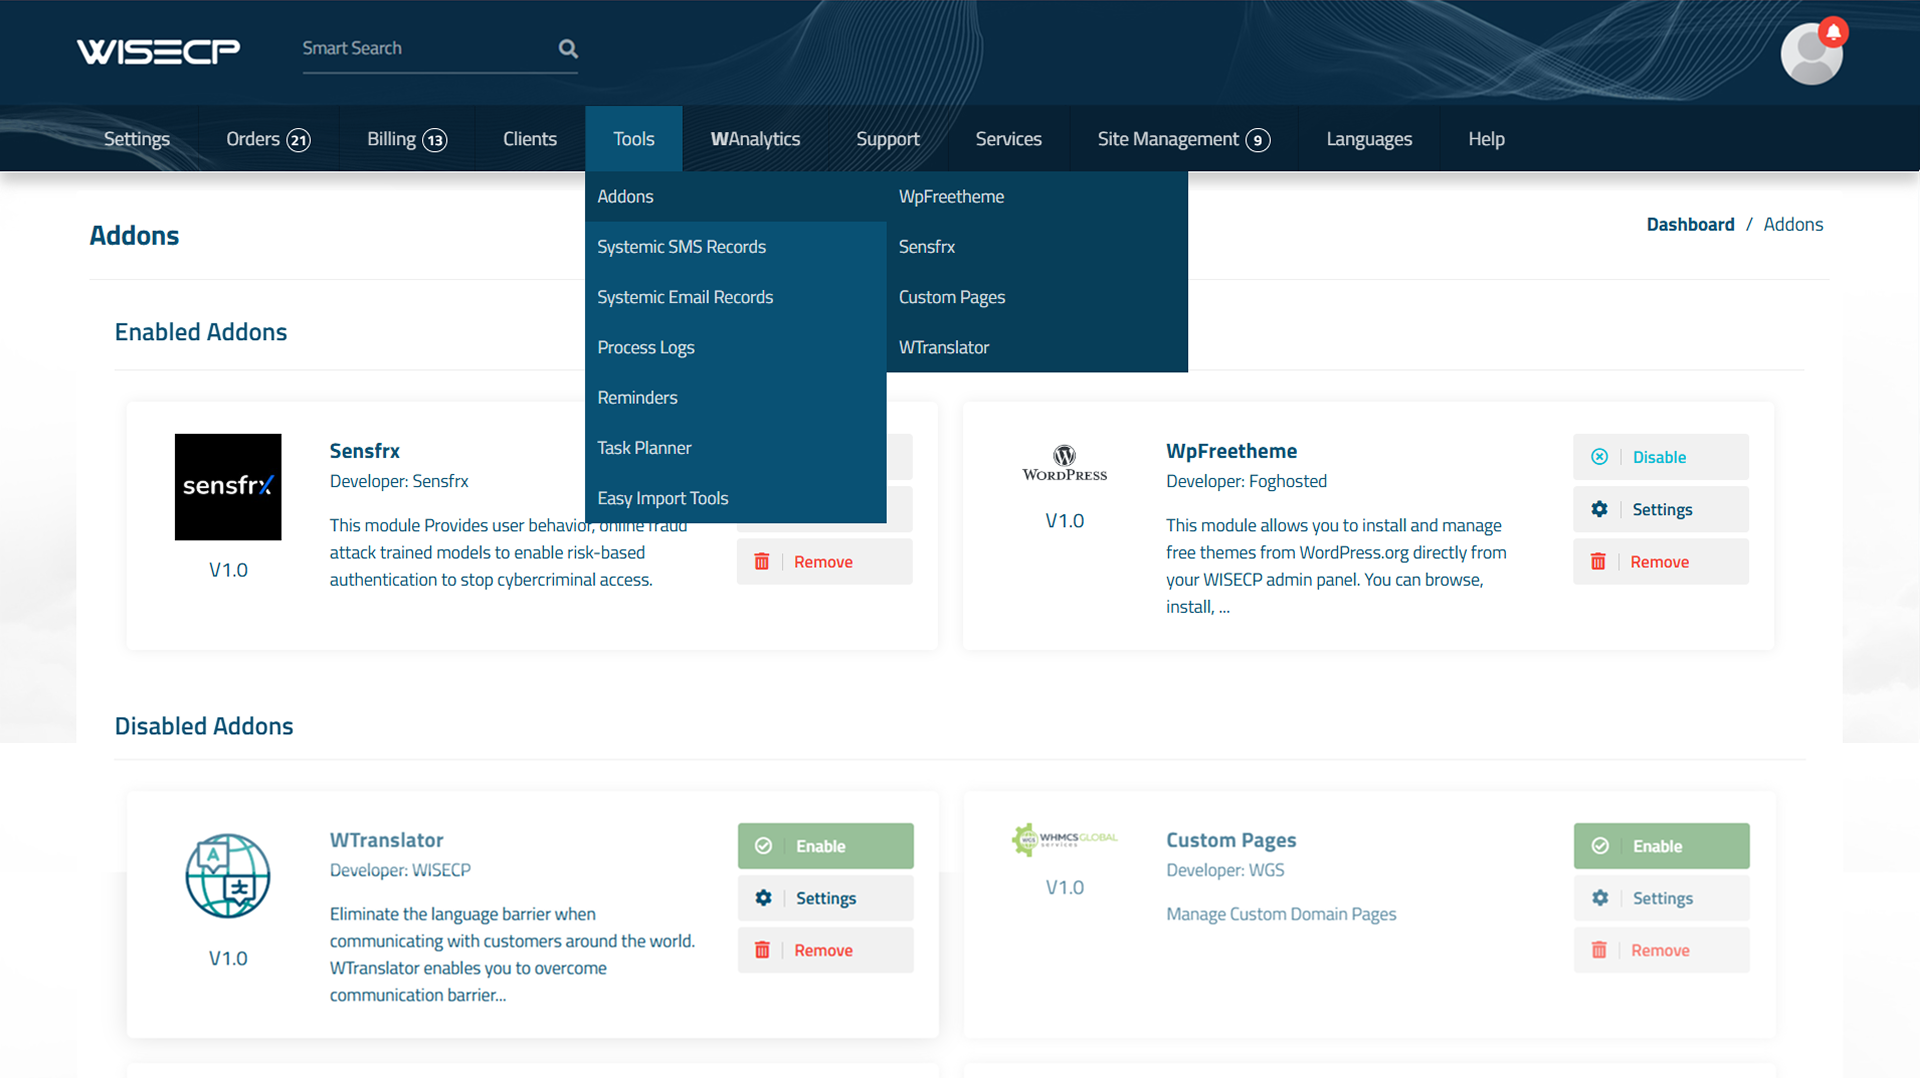The image size is (1920, 1078).
Task: Click the trash icon in WTranslator Remove
Action: 762,950
